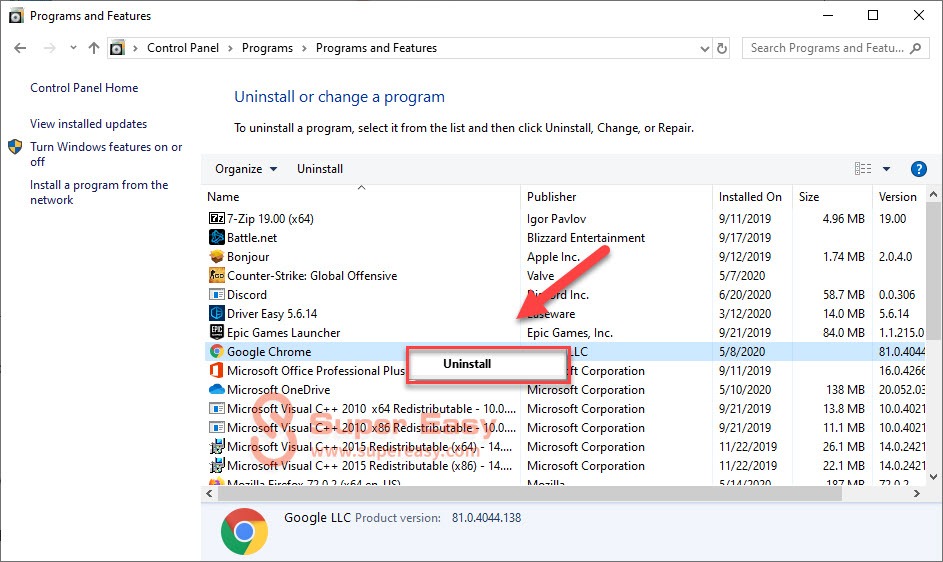
Task: Click the change view icon
Action: (x=863, y=169)
